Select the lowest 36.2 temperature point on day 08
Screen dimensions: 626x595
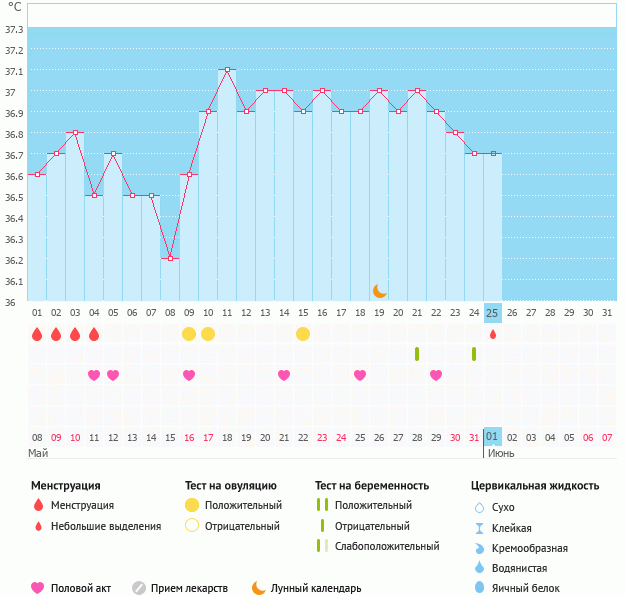point(170,258)
